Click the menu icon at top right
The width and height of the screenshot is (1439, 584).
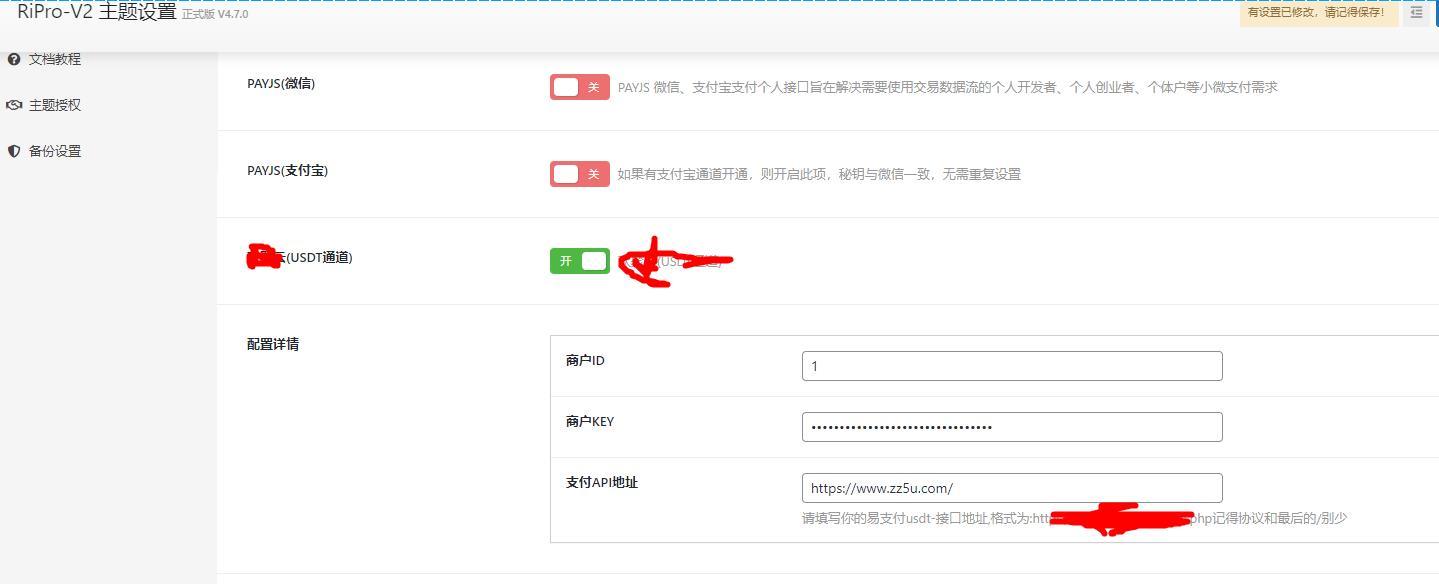coord(1416,13)
